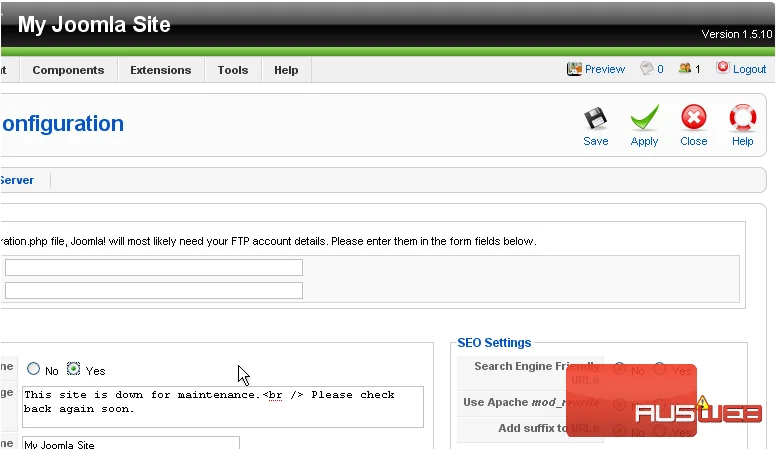Click the Save text label

pos(595,141)
